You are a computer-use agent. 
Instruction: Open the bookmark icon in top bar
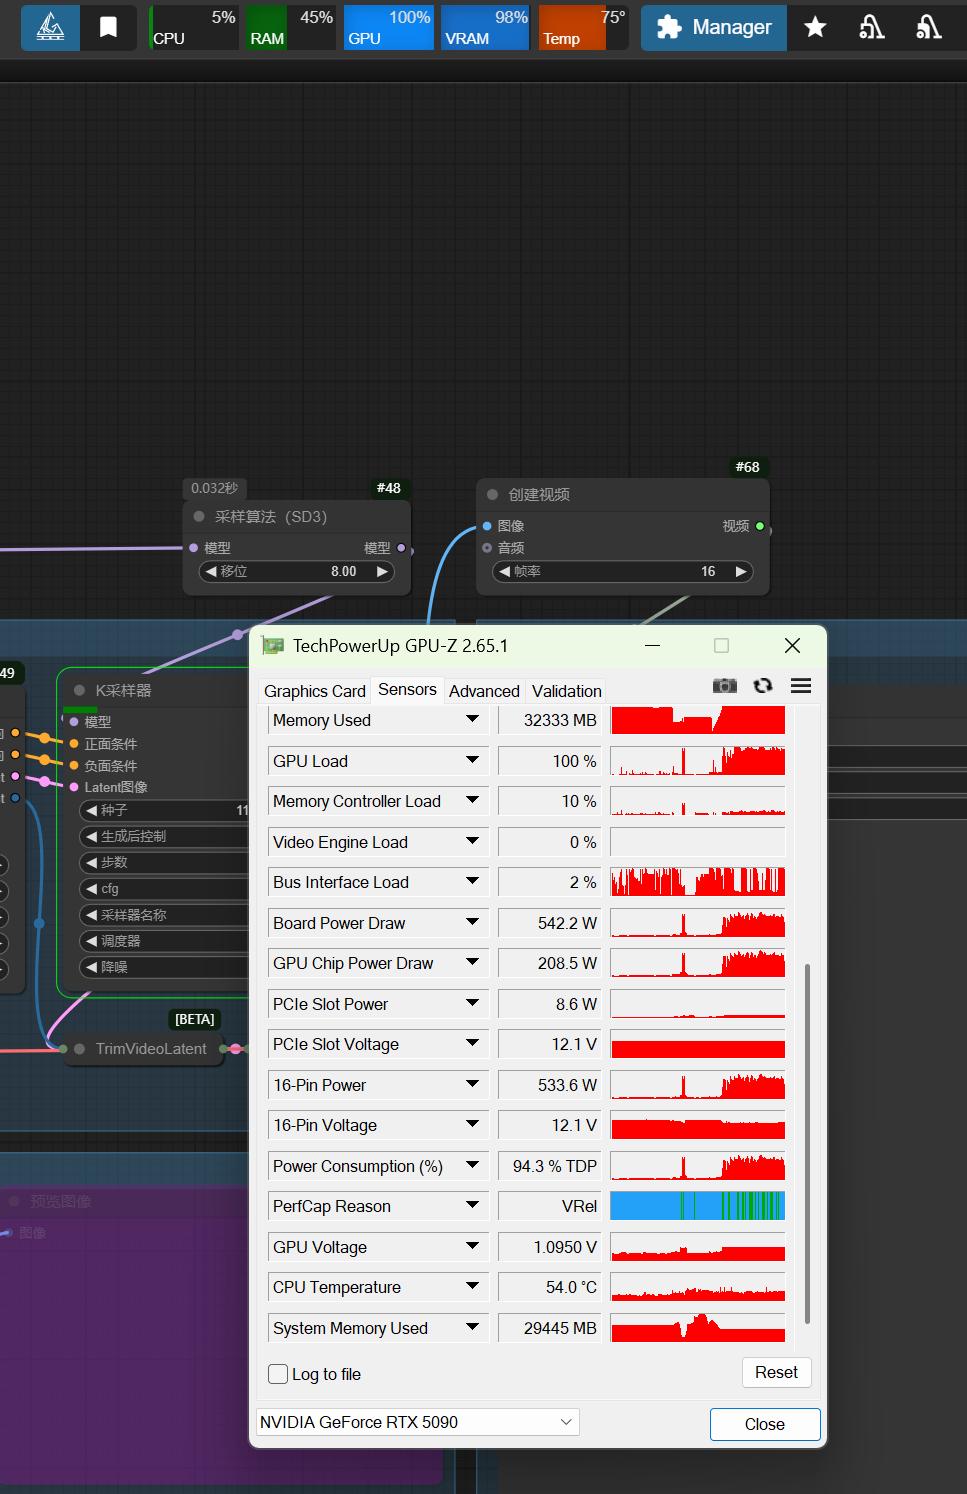click(108, 27)
